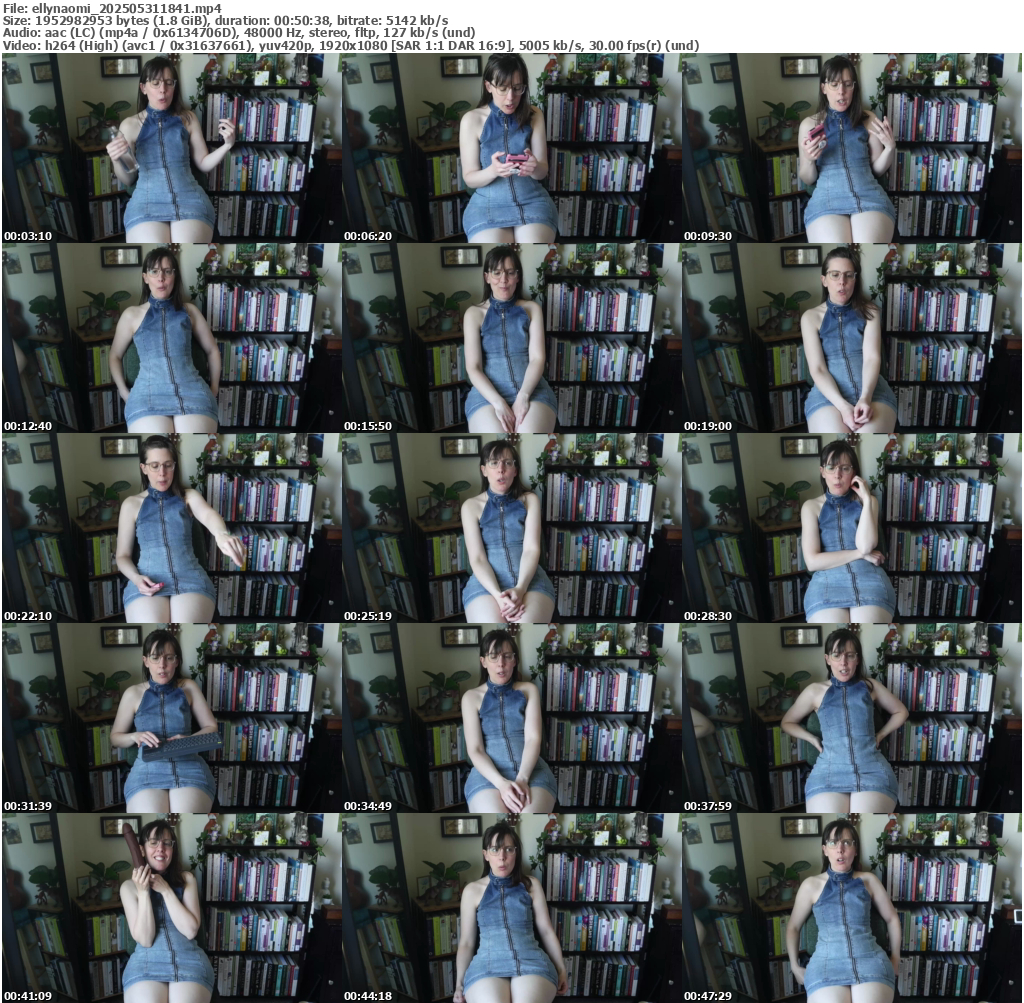Choose the frame with timestamp 00:34:49

[511, 718]
